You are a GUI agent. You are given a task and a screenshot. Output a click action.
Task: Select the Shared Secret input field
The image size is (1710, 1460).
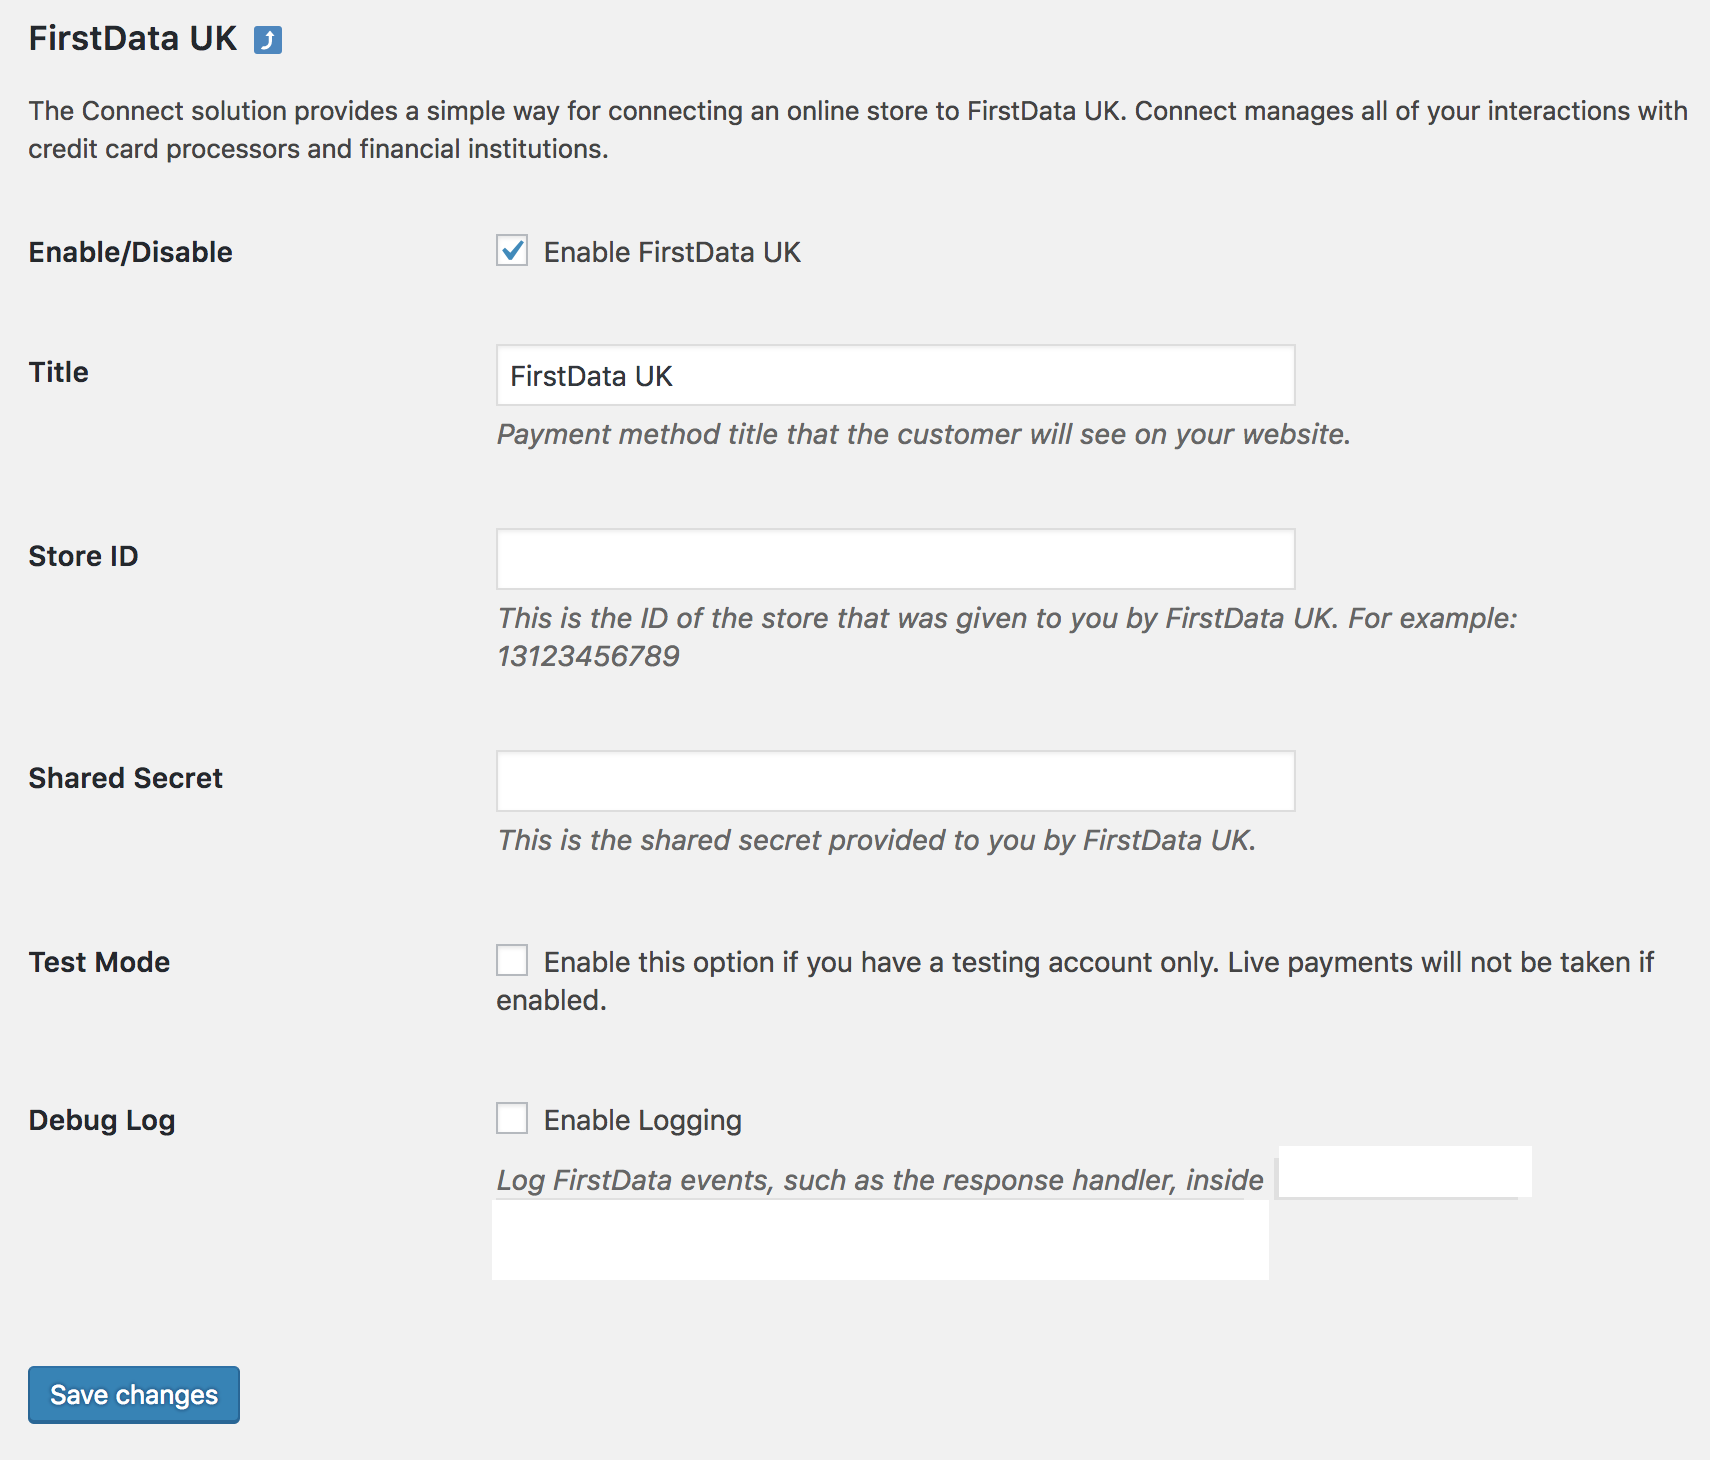[895, 782]
